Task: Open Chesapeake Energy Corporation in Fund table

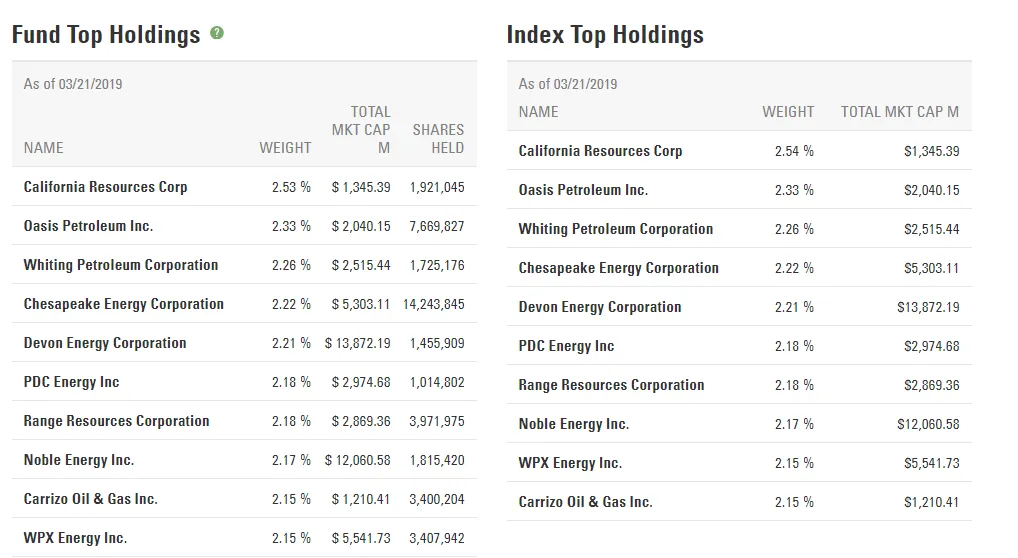Action: coord(123,304)
